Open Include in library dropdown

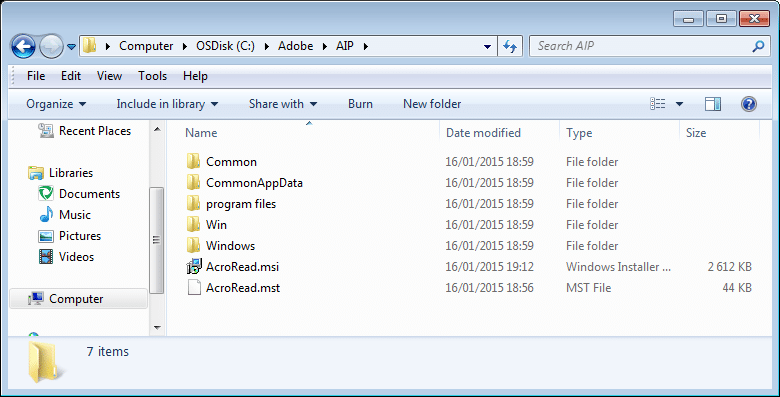167,104
